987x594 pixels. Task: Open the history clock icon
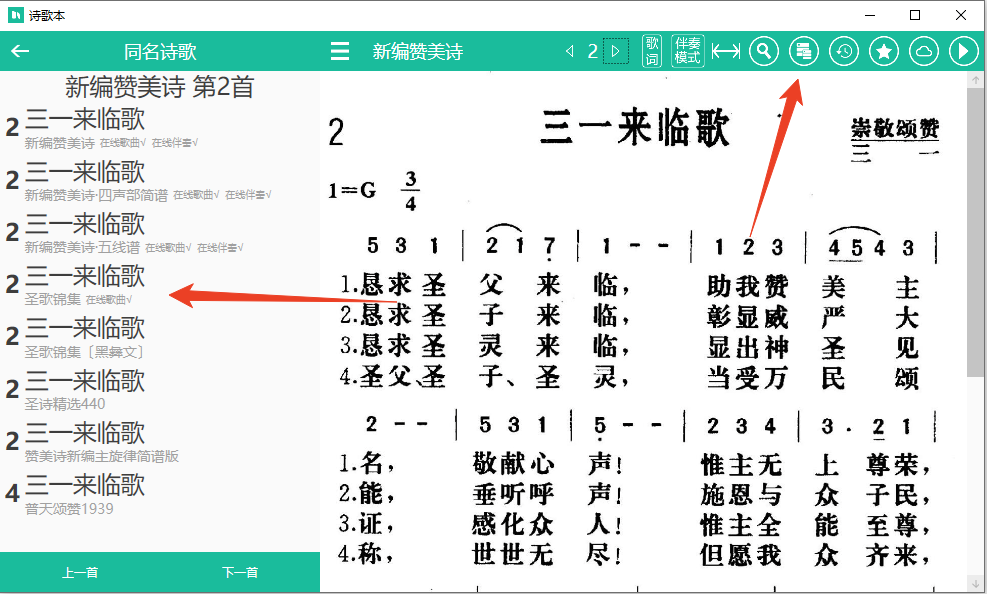844,52
